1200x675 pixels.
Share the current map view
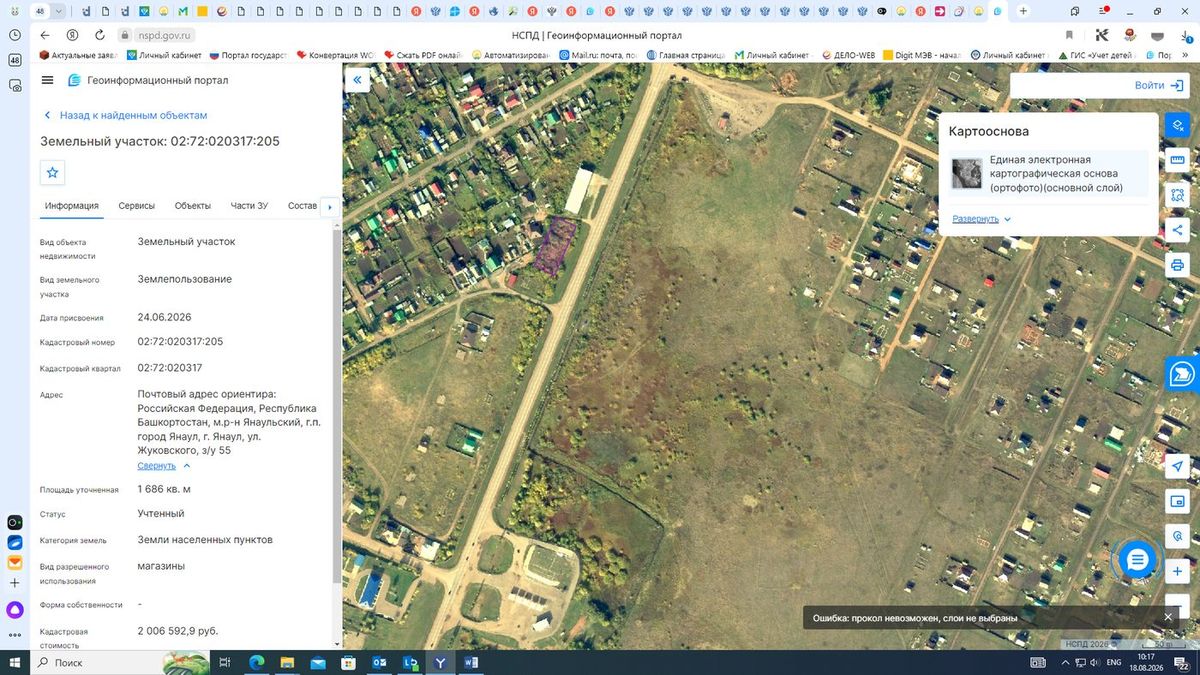tap(1177, 230)
